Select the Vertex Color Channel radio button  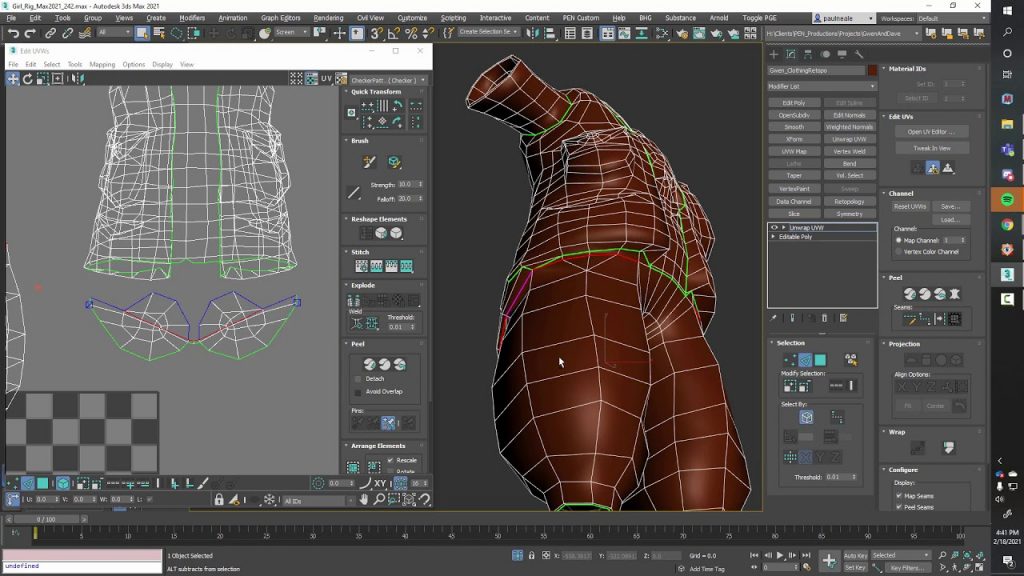(x=898, y=251)
